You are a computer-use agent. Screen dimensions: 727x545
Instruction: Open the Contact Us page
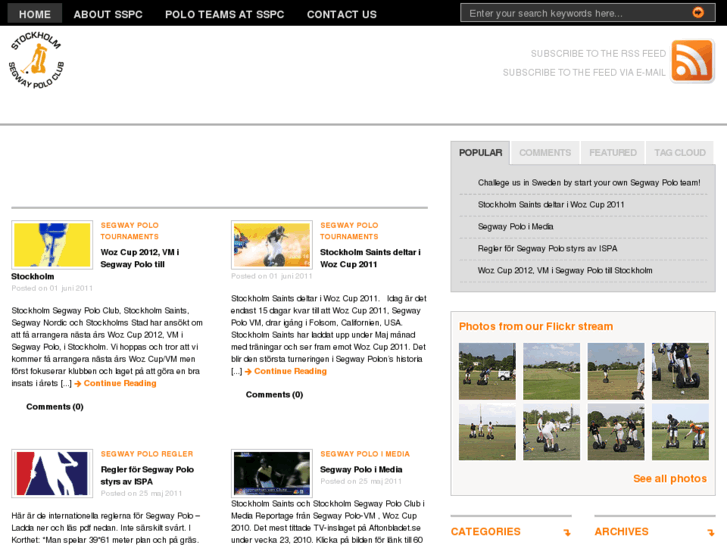[x=342, y=14]
